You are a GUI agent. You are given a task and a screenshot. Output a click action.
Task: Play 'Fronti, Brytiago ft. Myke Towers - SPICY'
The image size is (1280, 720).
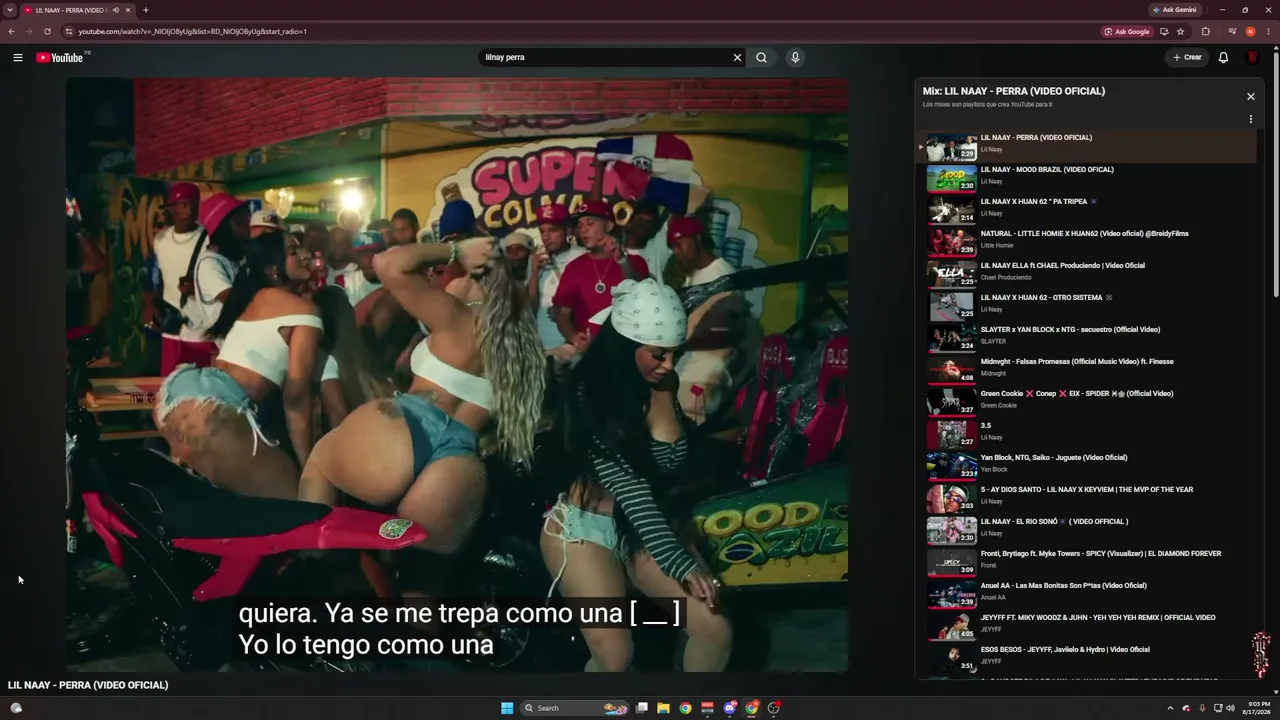click(1086, 562)
